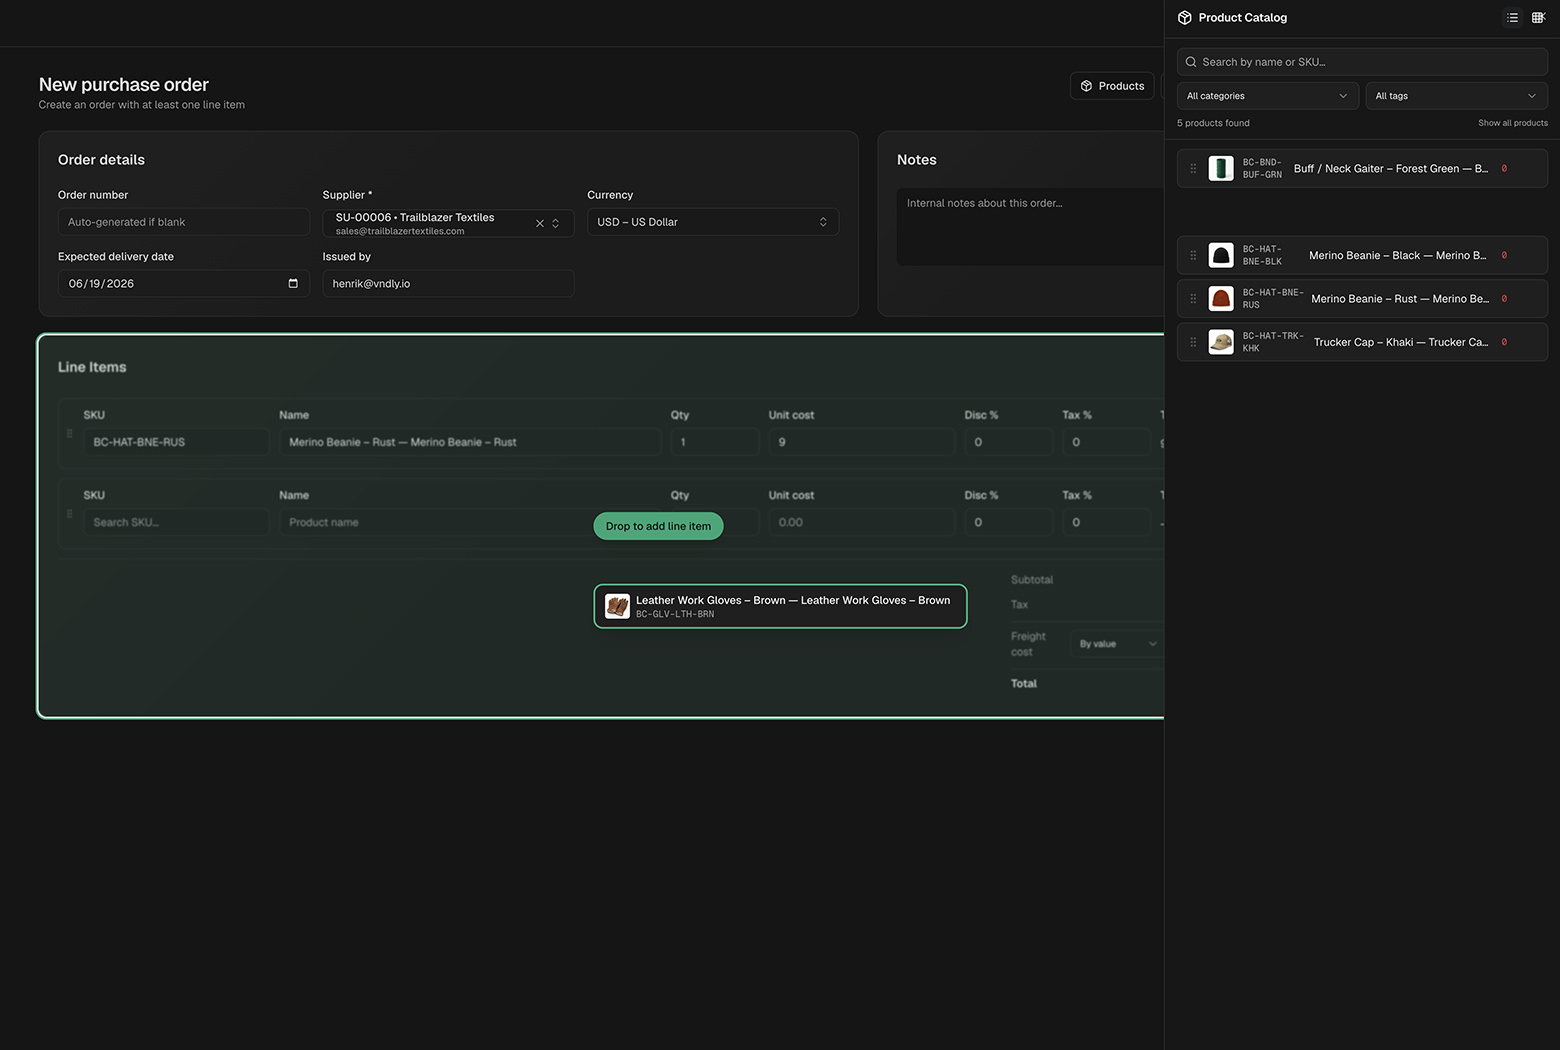
Task: Click the Unit cost field showing 9
Action: (861, 442)
